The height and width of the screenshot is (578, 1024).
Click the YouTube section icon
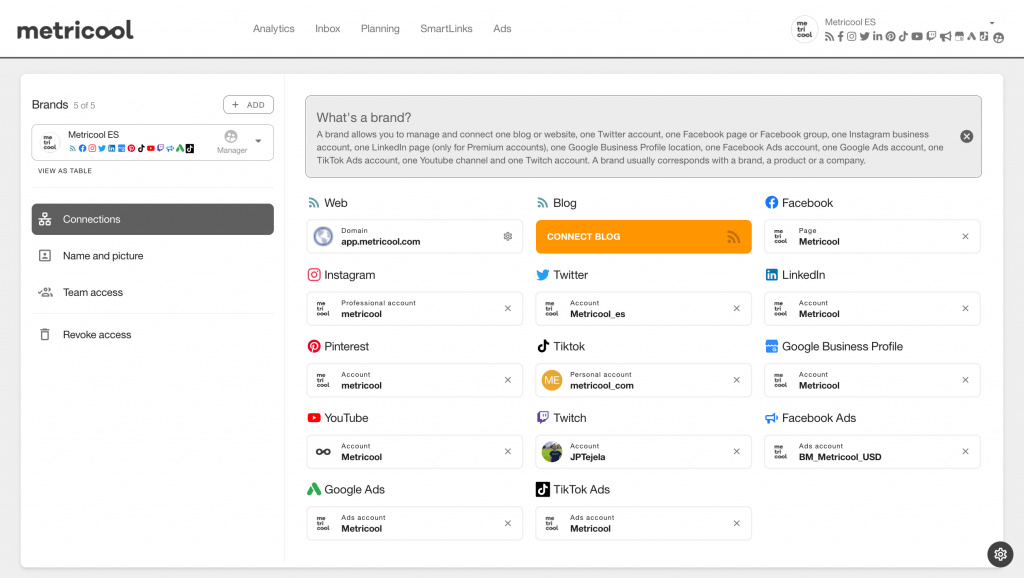(x=314, y=418)
